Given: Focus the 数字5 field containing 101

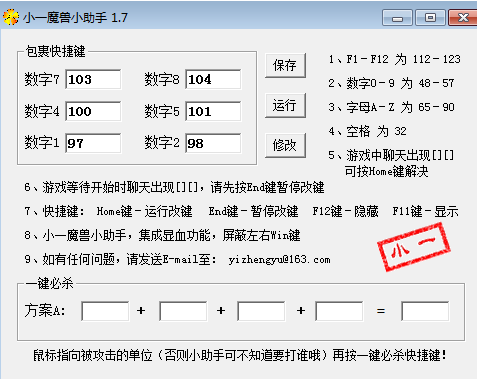Looking at the screenshot, I should [x=213, y=111].
